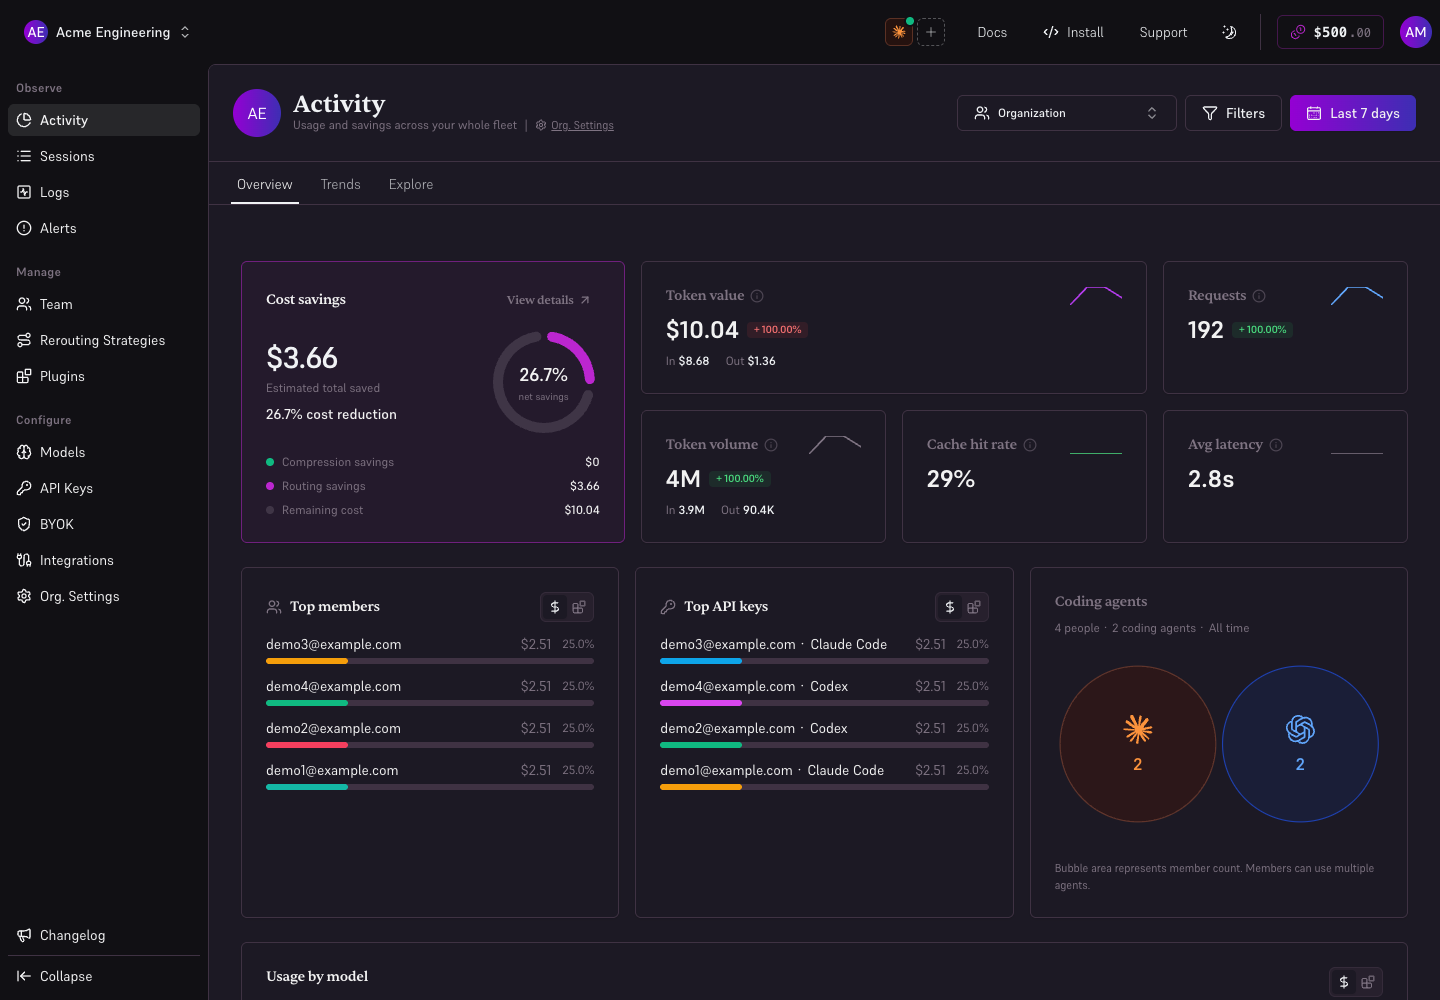Screen dimensions: 1440x1000
Task: Click the Install link
Action: (1073, 32)
